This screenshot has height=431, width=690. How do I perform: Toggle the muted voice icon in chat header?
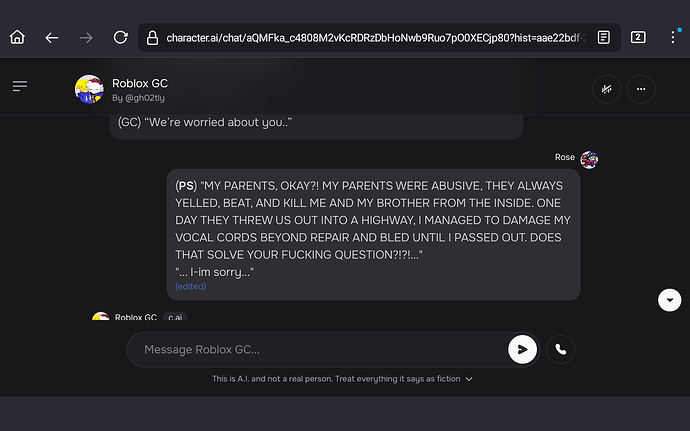(606, 89)
